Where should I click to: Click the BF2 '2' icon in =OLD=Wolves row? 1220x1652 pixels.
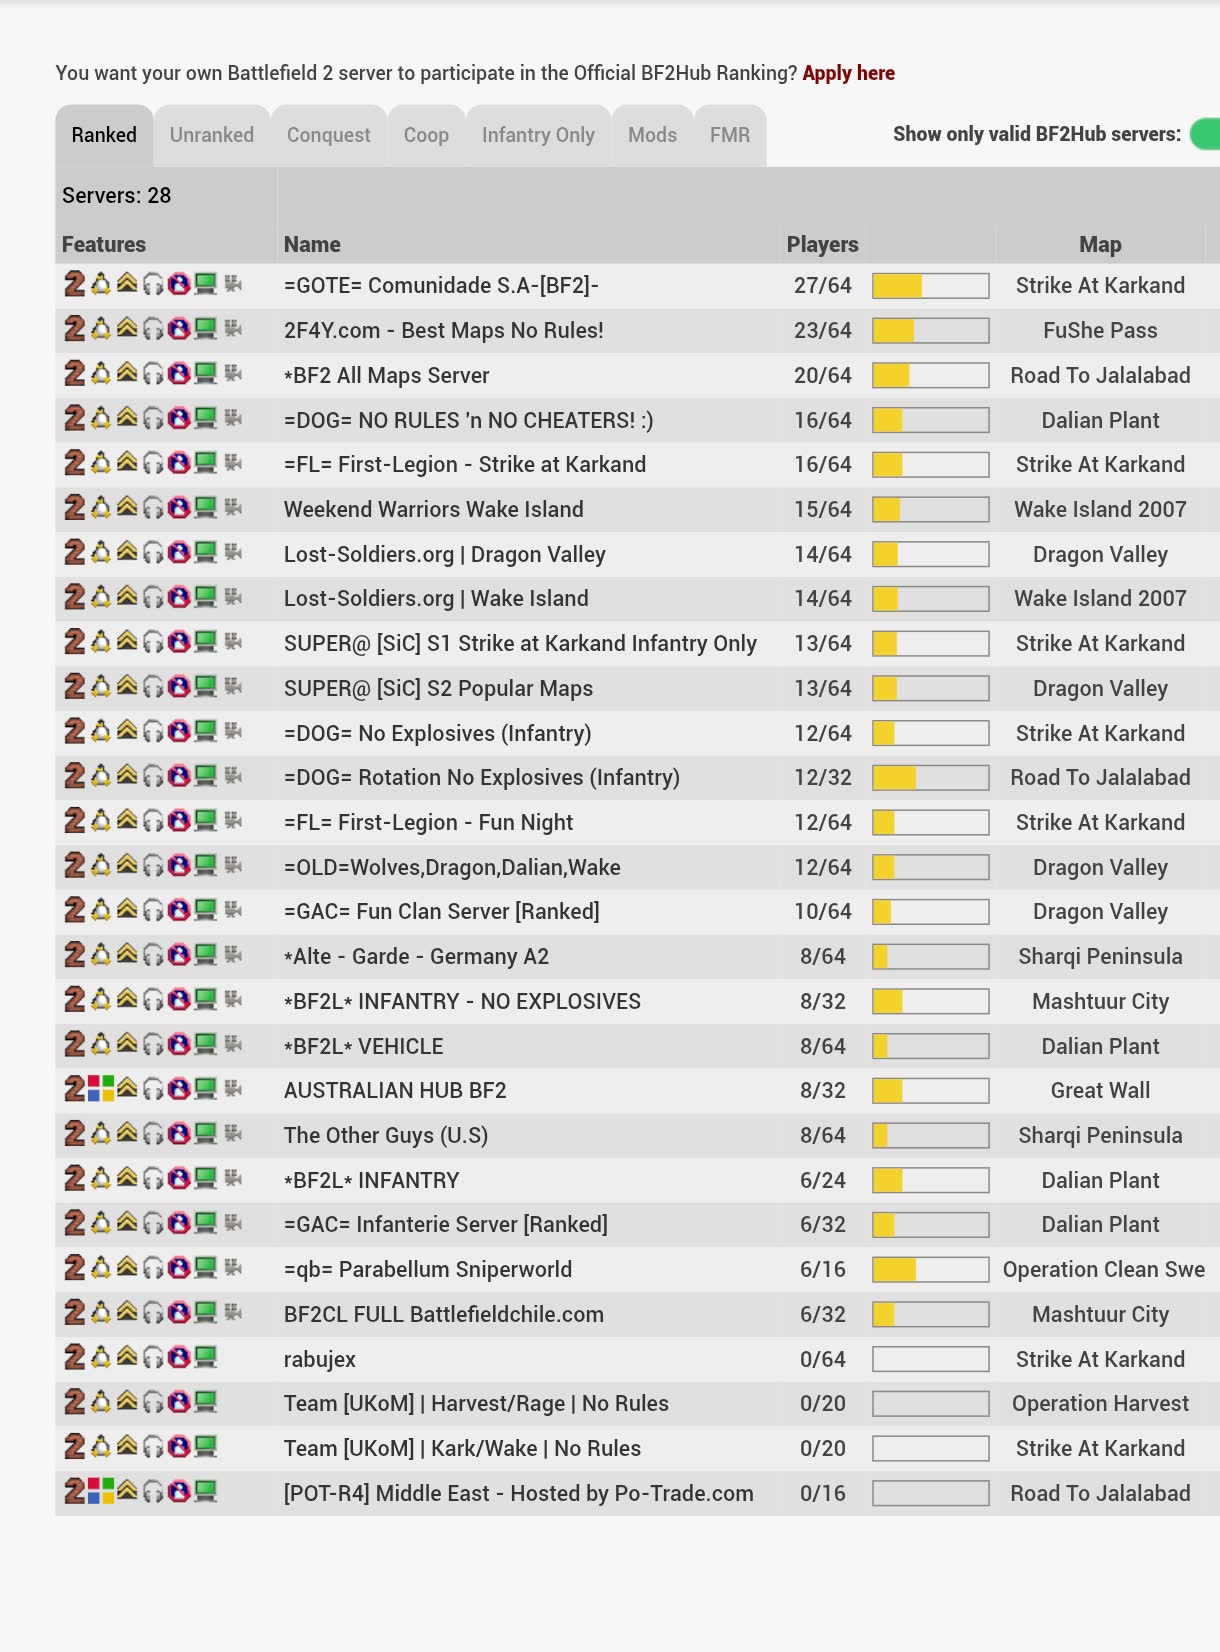(x=75, y=866)
